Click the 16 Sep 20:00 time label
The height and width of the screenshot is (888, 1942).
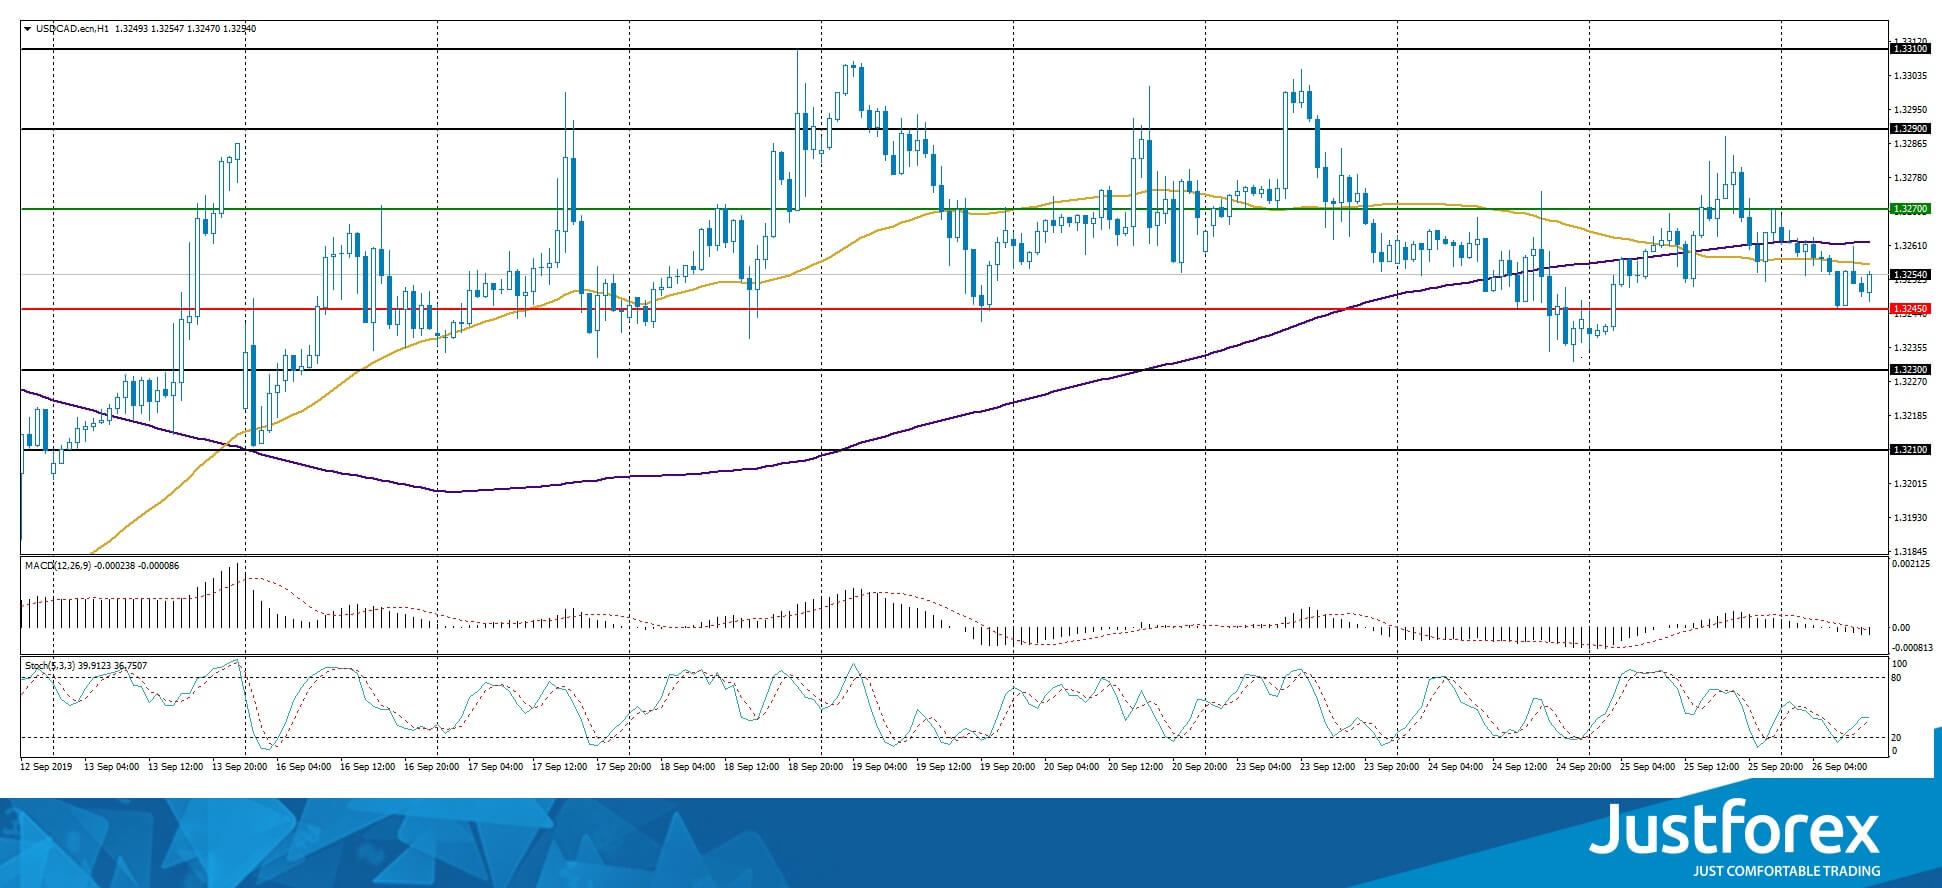click(432, 767)
